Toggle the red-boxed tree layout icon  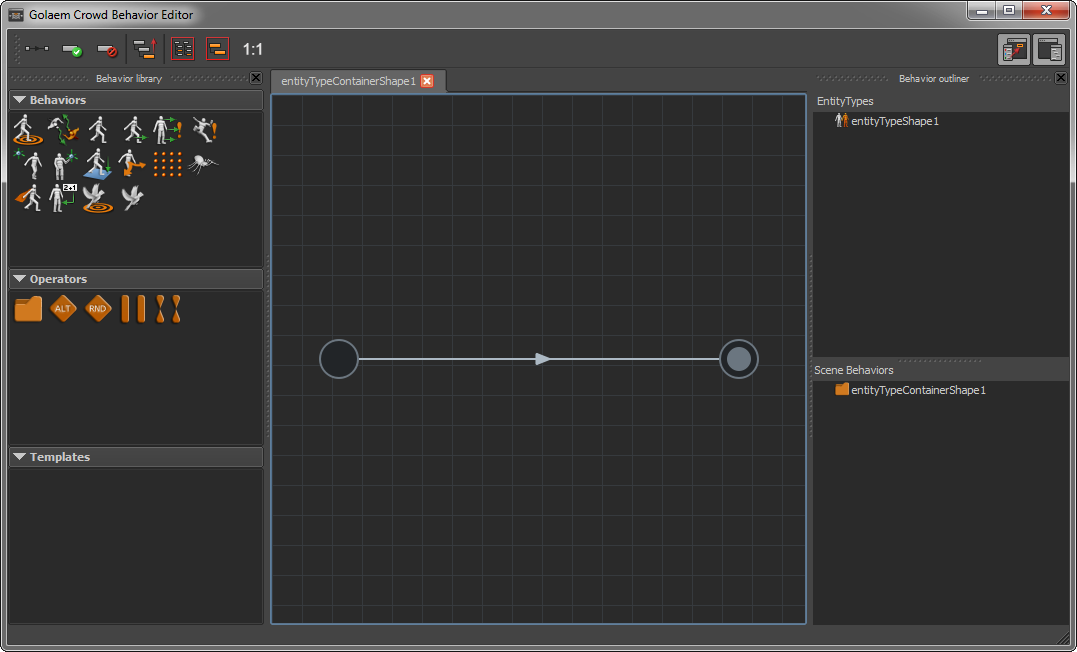tap(183, 49)
